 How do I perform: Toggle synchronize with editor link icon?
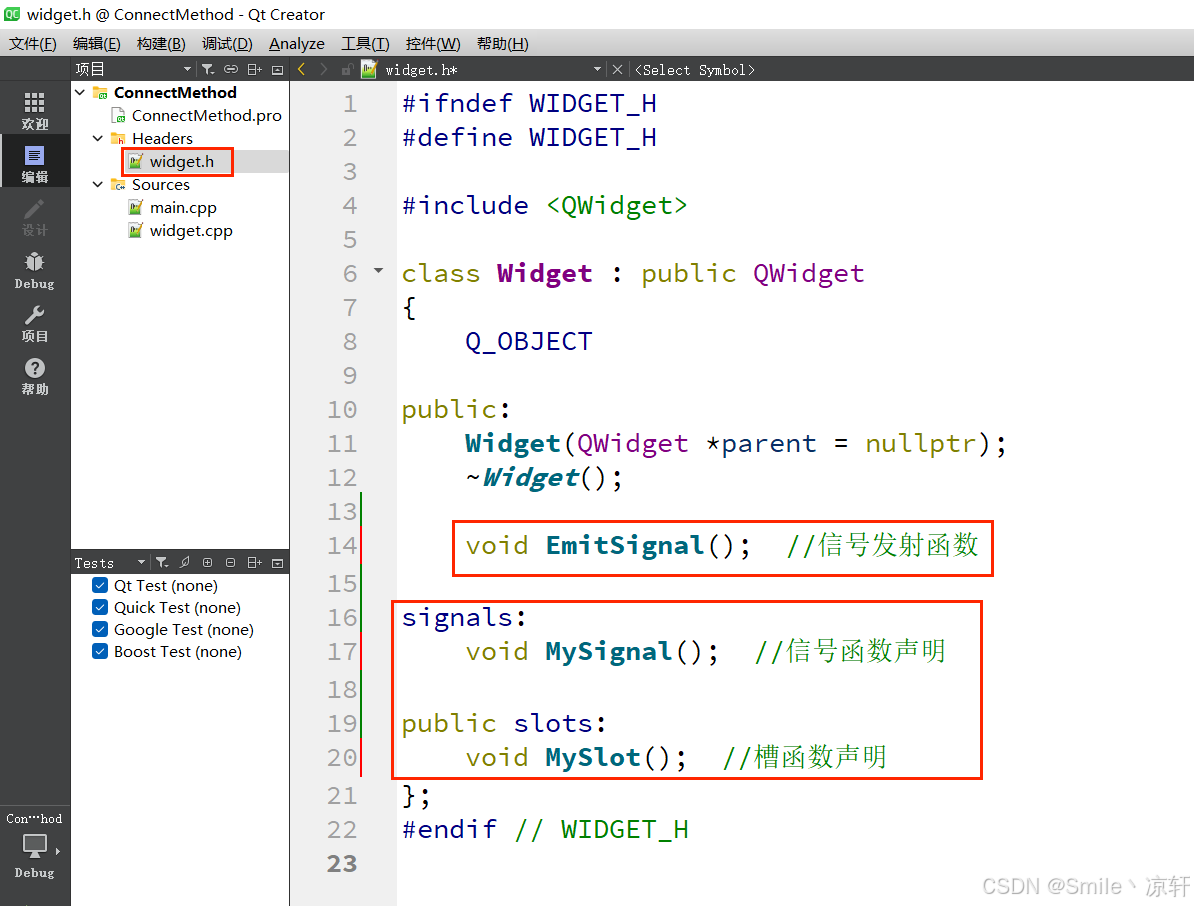tap(231, 69)
